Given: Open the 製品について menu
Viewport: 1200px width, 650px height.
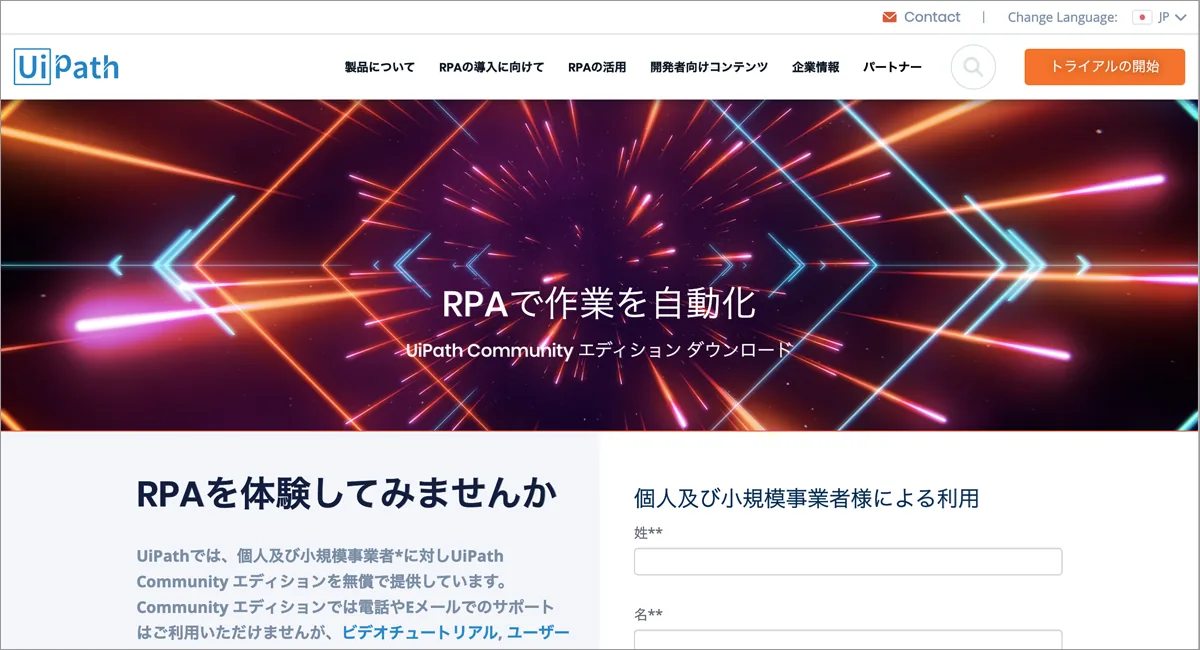Looking at the screenshot, I should tap(380, 67).
